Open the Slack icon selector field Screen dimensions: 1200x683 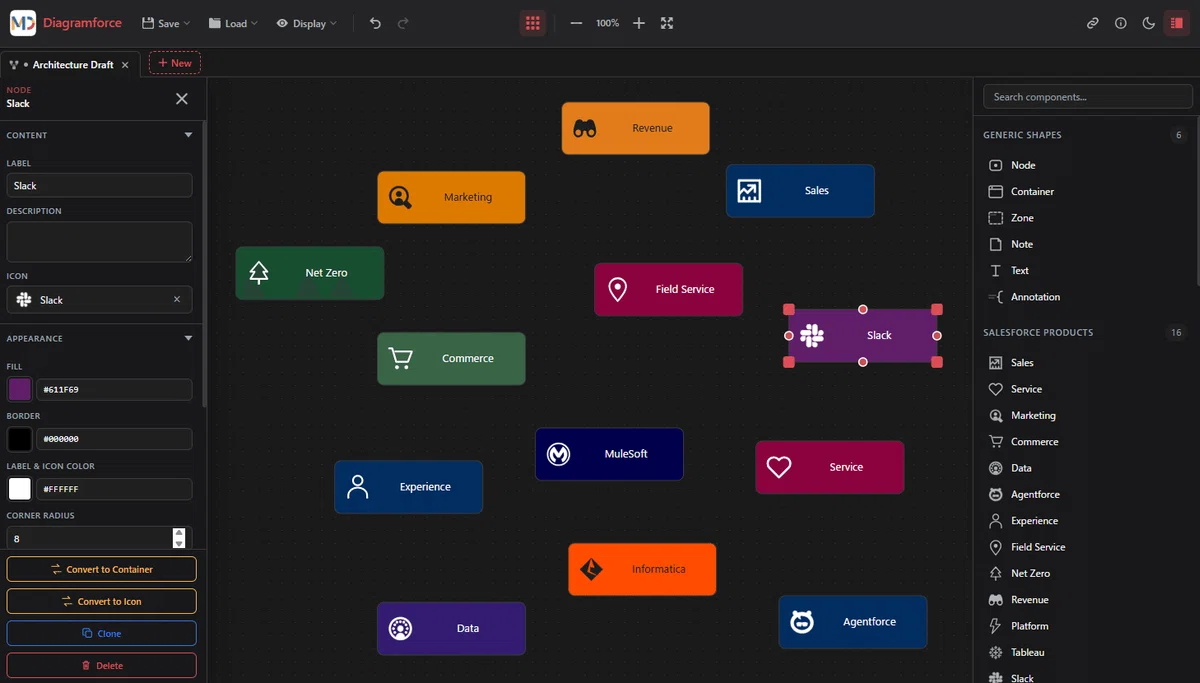pos(100,299)
